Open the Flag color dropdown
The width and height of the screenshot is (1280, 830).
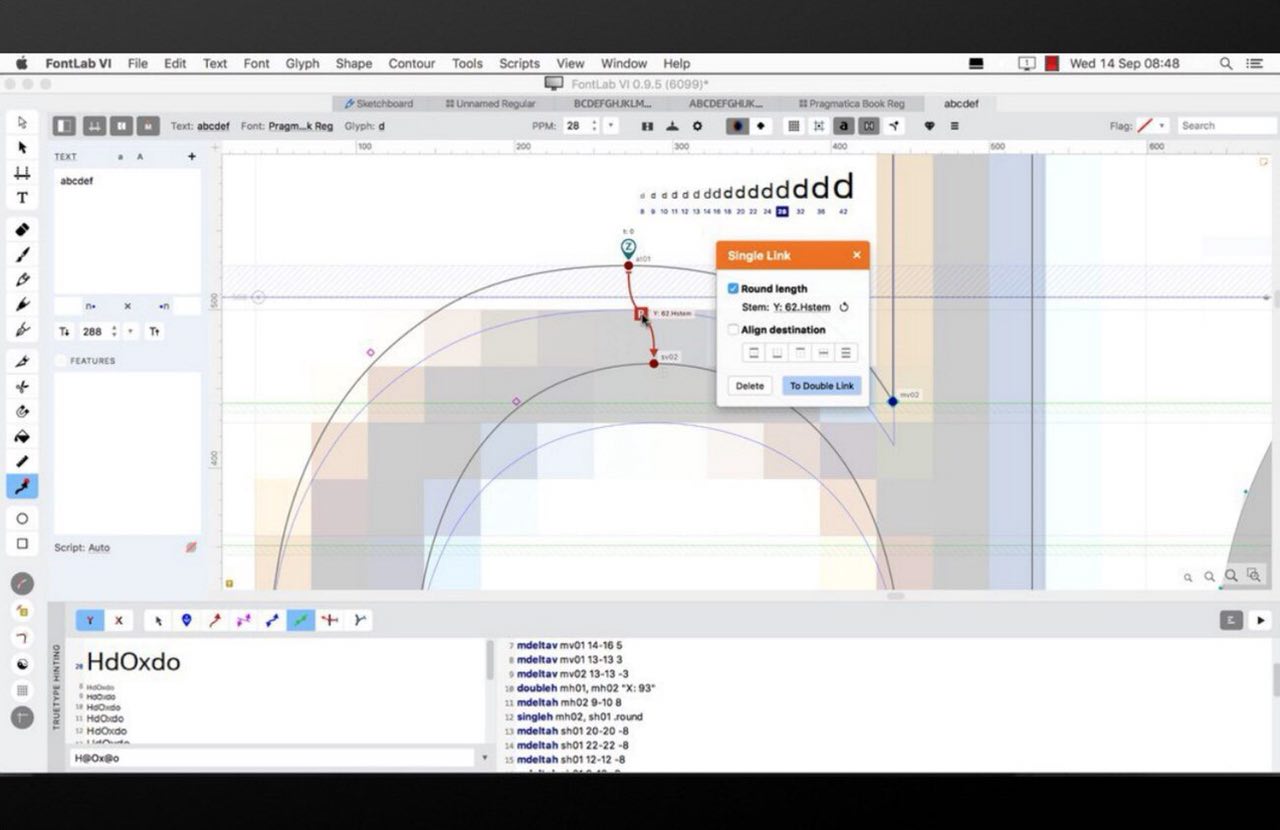(1162, 126)
